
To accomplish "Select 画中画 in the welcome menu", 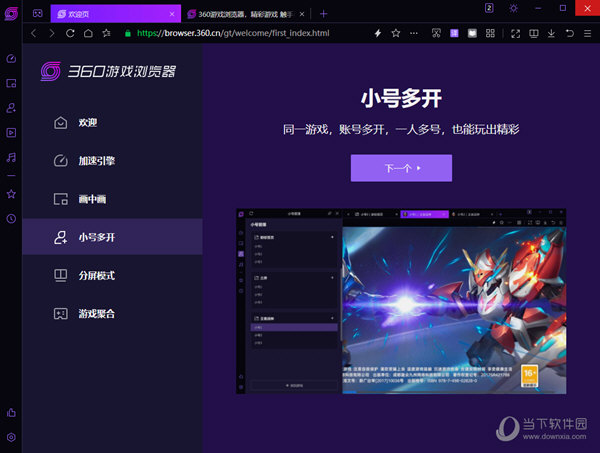I will pyautogui.click(x=112, y=199).
